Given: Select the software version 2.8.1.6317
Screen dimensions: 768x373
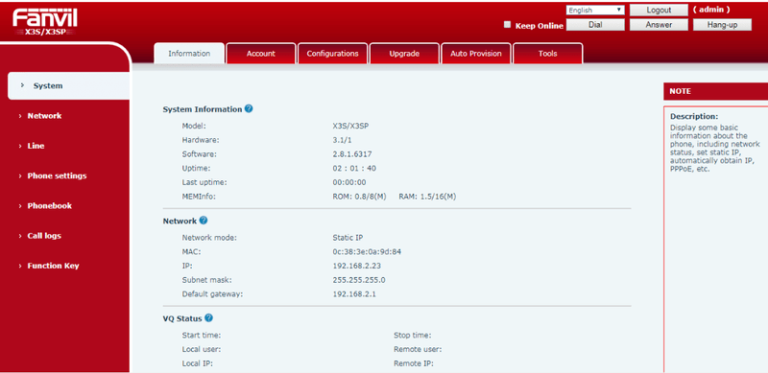Looking at the screenshot, I should pos(352,154).
